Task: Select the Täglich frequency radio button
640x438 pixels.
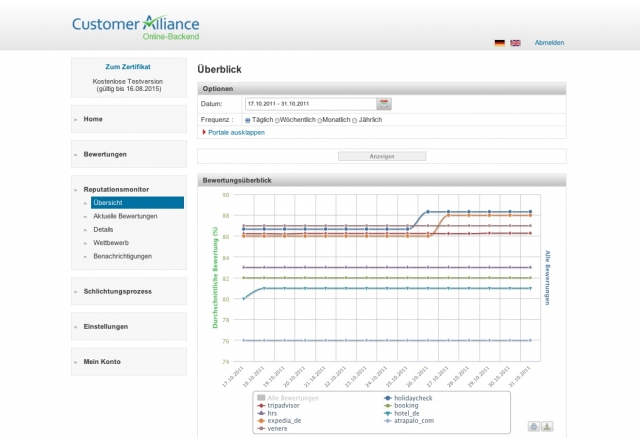Action: pos(248,120)
